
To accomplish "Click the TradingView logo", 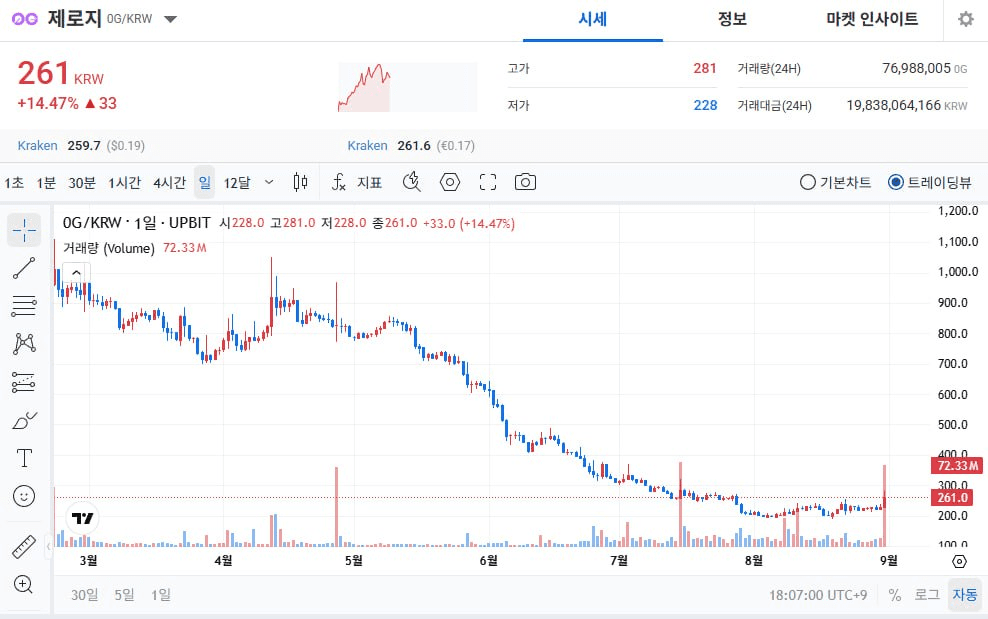I will coord(82,518).
